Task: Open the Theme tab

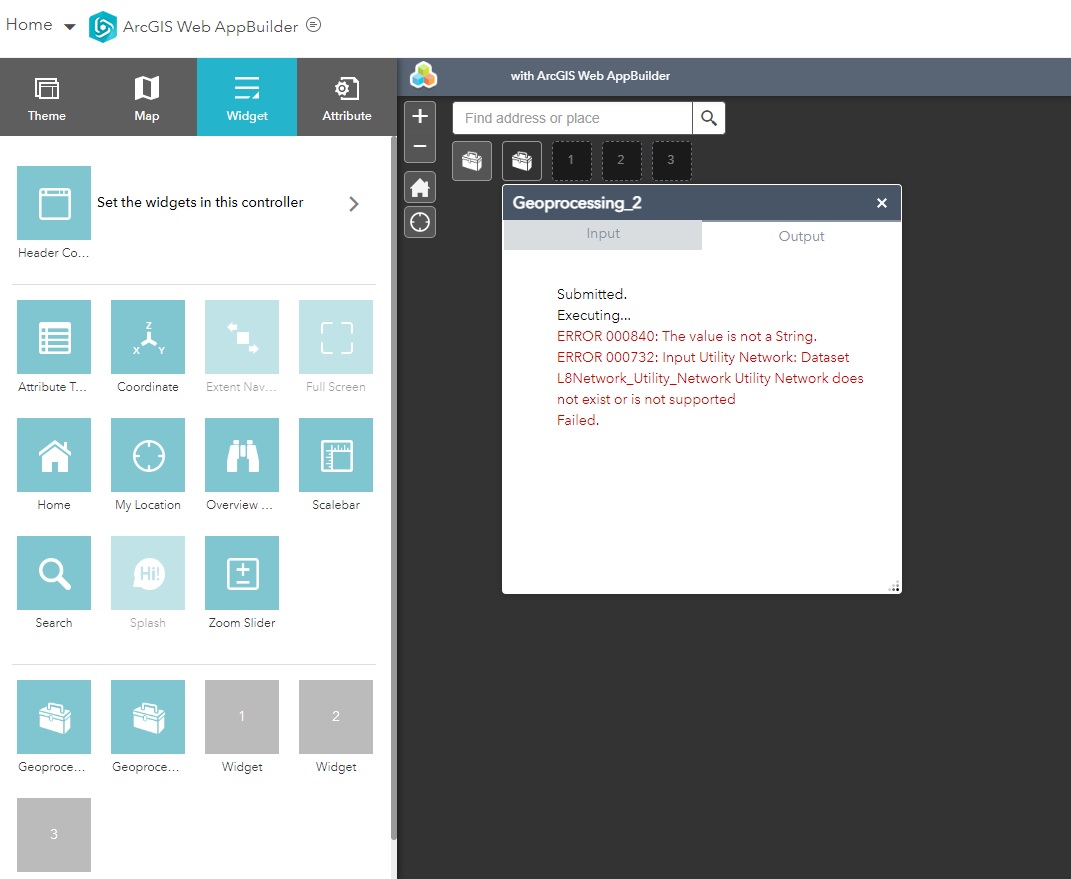Action: tap(46, 96)
